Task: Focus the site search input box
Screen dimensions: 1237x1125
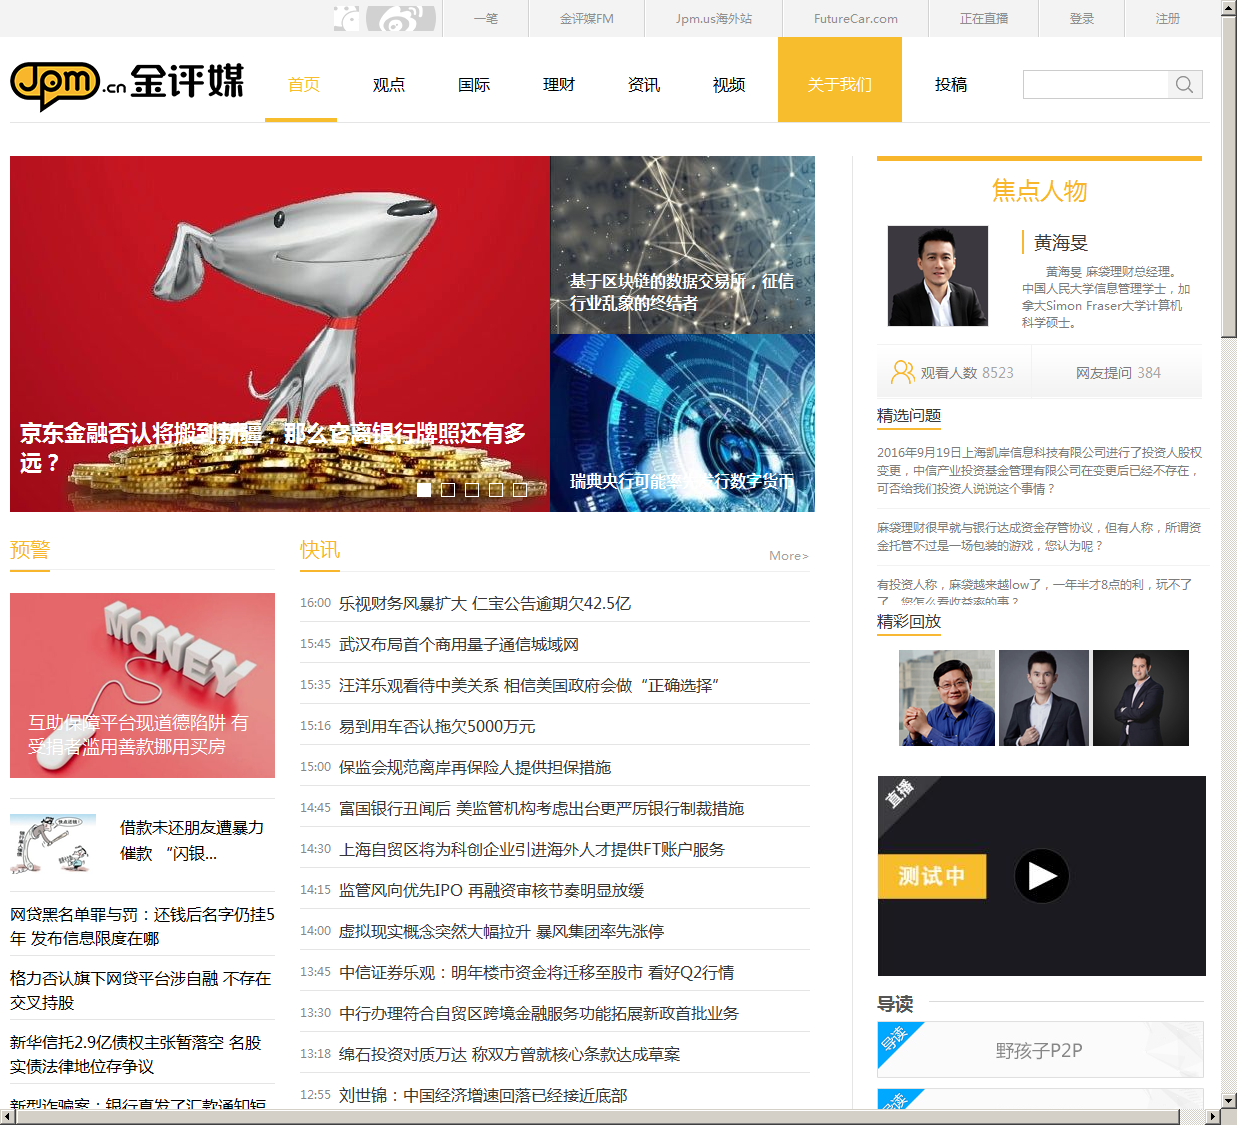Action: point(1096,84)
